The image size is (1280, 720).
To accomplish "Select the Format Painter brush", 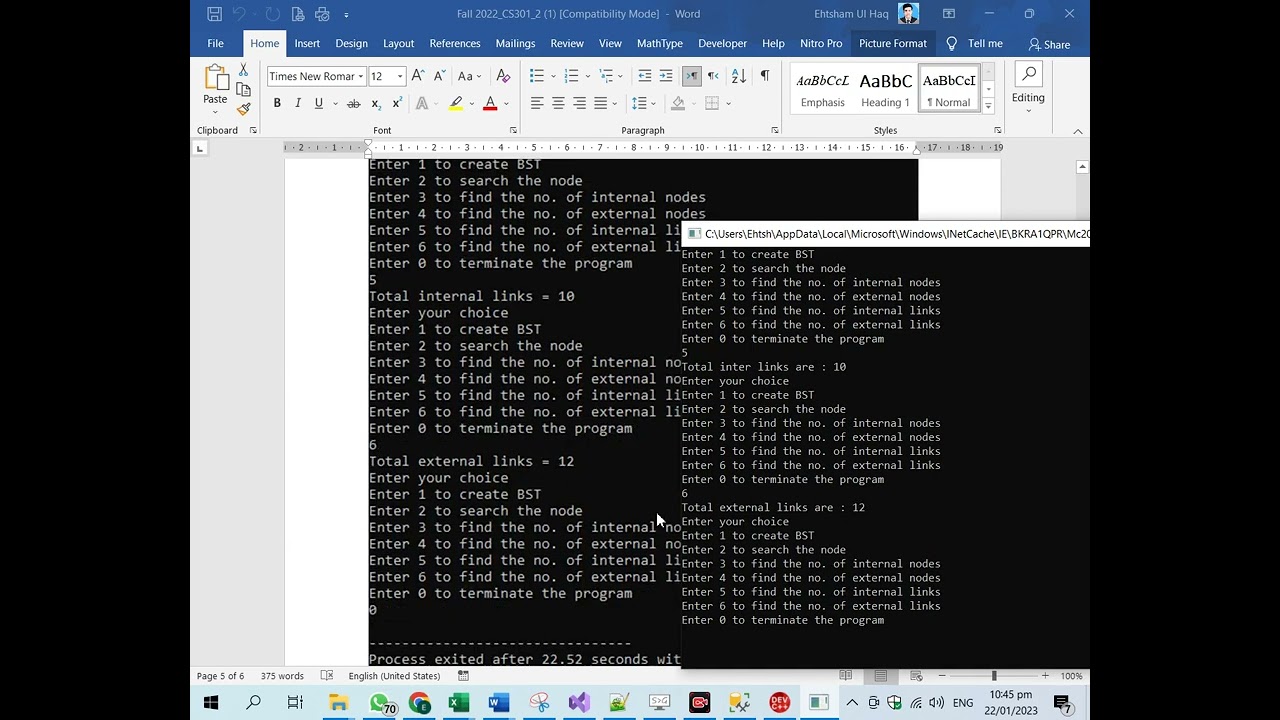I will (243, 108).
